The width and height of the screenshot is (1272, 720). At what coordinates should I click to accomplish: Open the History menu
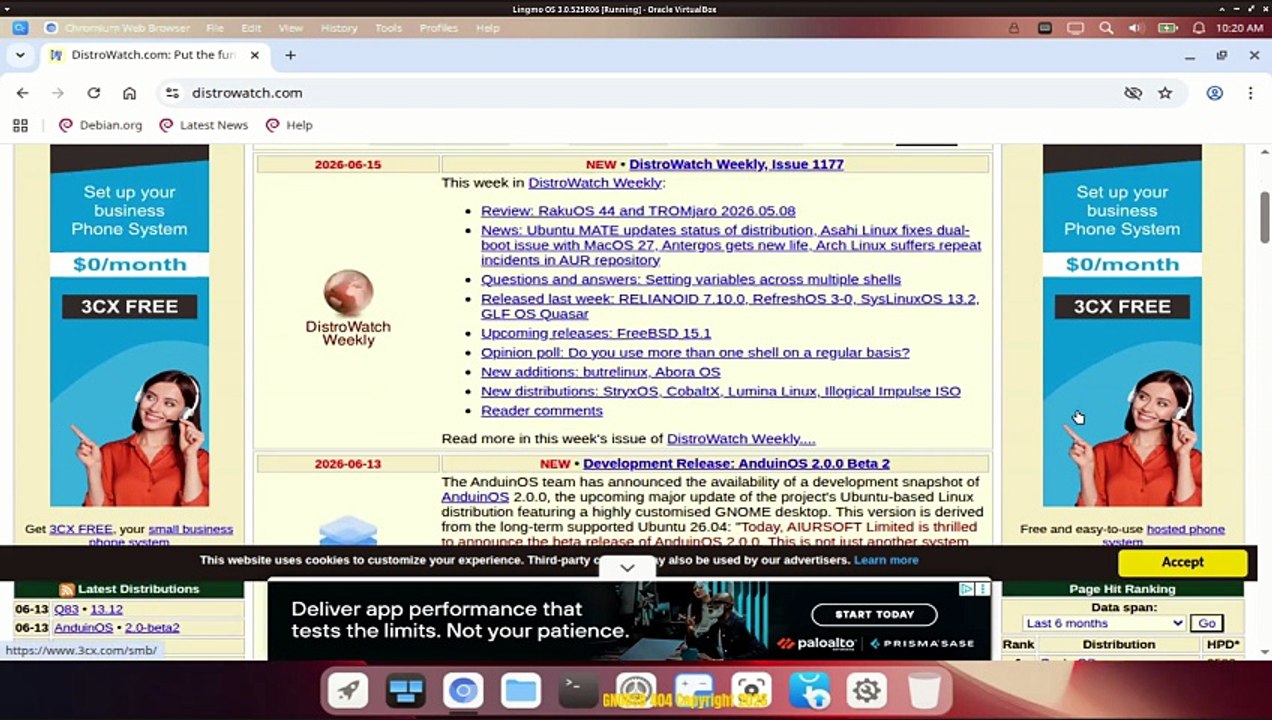pyautogui.click(x=339, y=28)
